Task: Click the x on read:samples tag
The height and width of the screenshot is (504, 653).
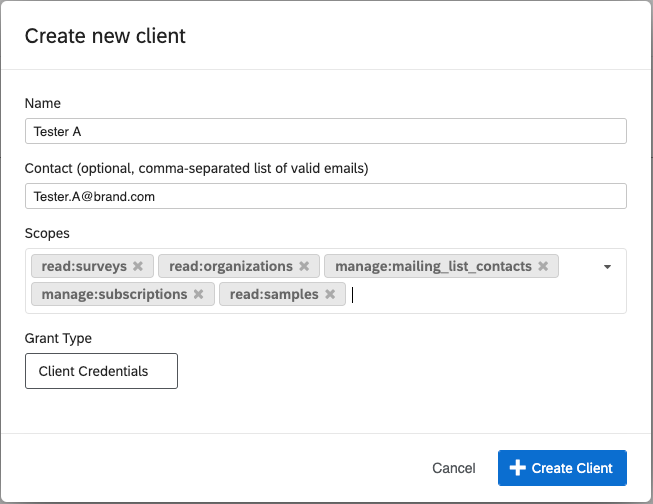Action: 330,294
